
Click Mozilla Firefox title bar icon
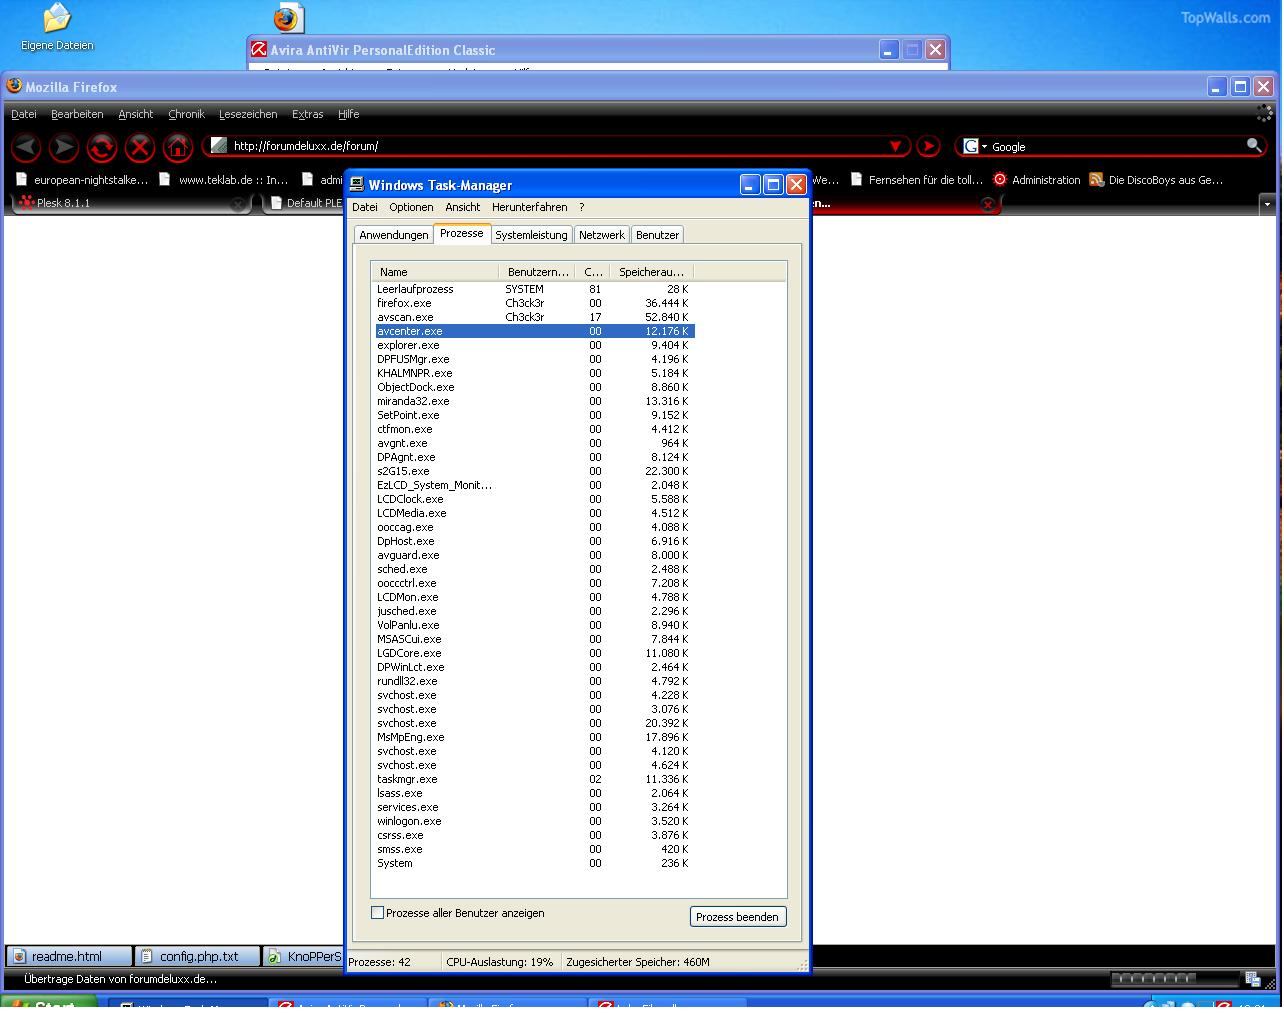click(x=14, y=86)
